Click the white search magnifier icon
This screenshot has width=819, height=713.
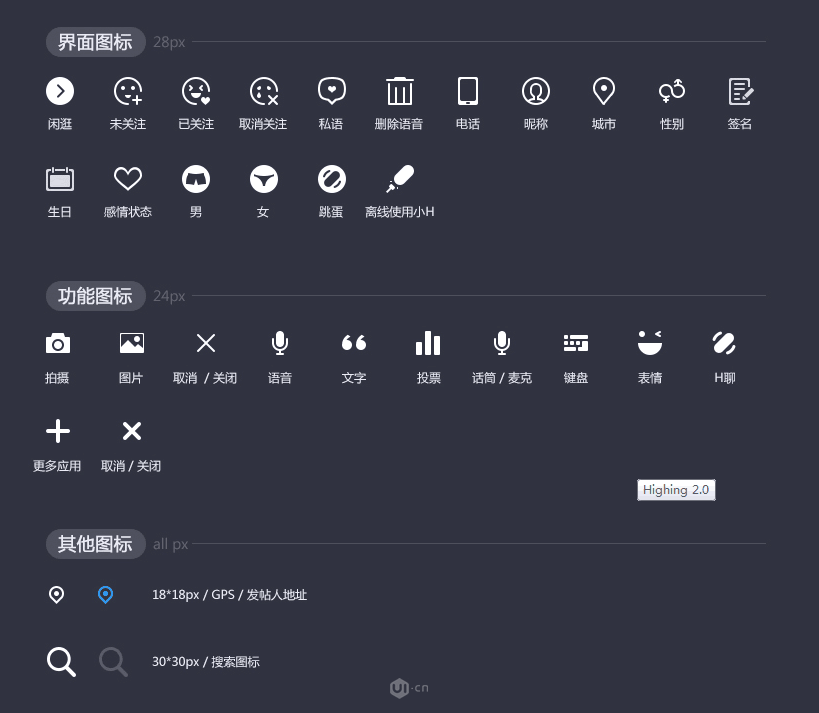(x=61, y=662)
